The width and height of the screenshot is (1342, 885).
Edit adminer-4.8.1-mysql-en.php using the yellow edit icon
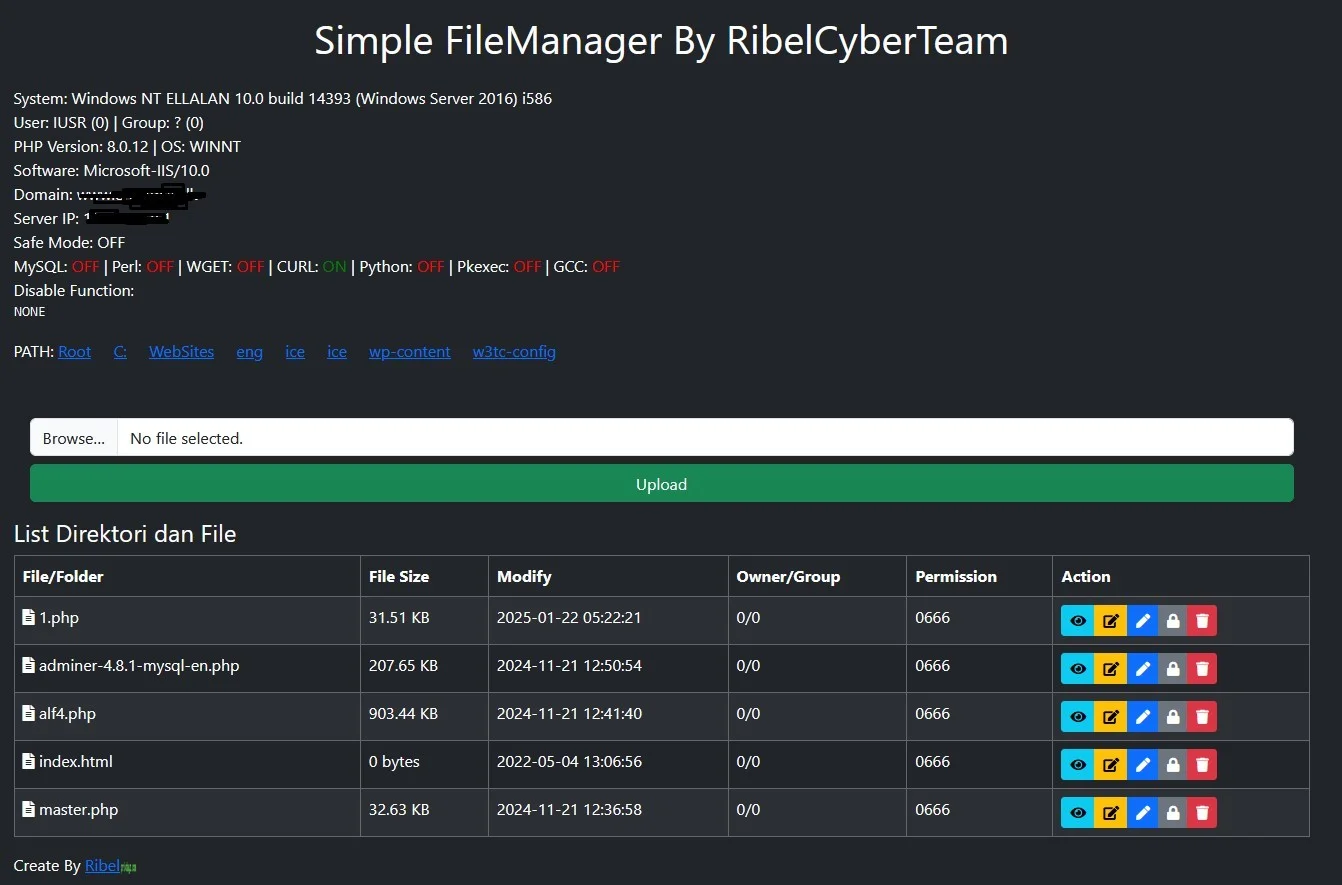1111,668
